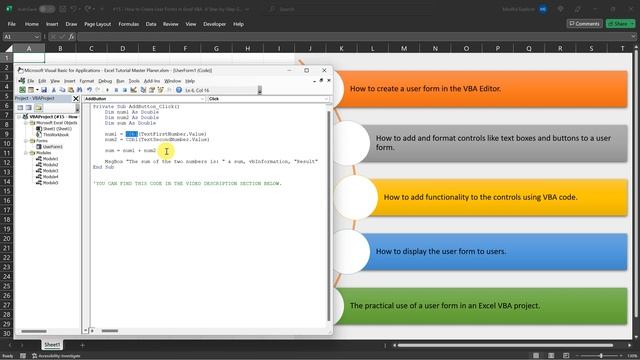This screenshot has width=640, height=360.
Task: Click the Find binoculars icon in VBA toolbar
Action: (79, 90)
